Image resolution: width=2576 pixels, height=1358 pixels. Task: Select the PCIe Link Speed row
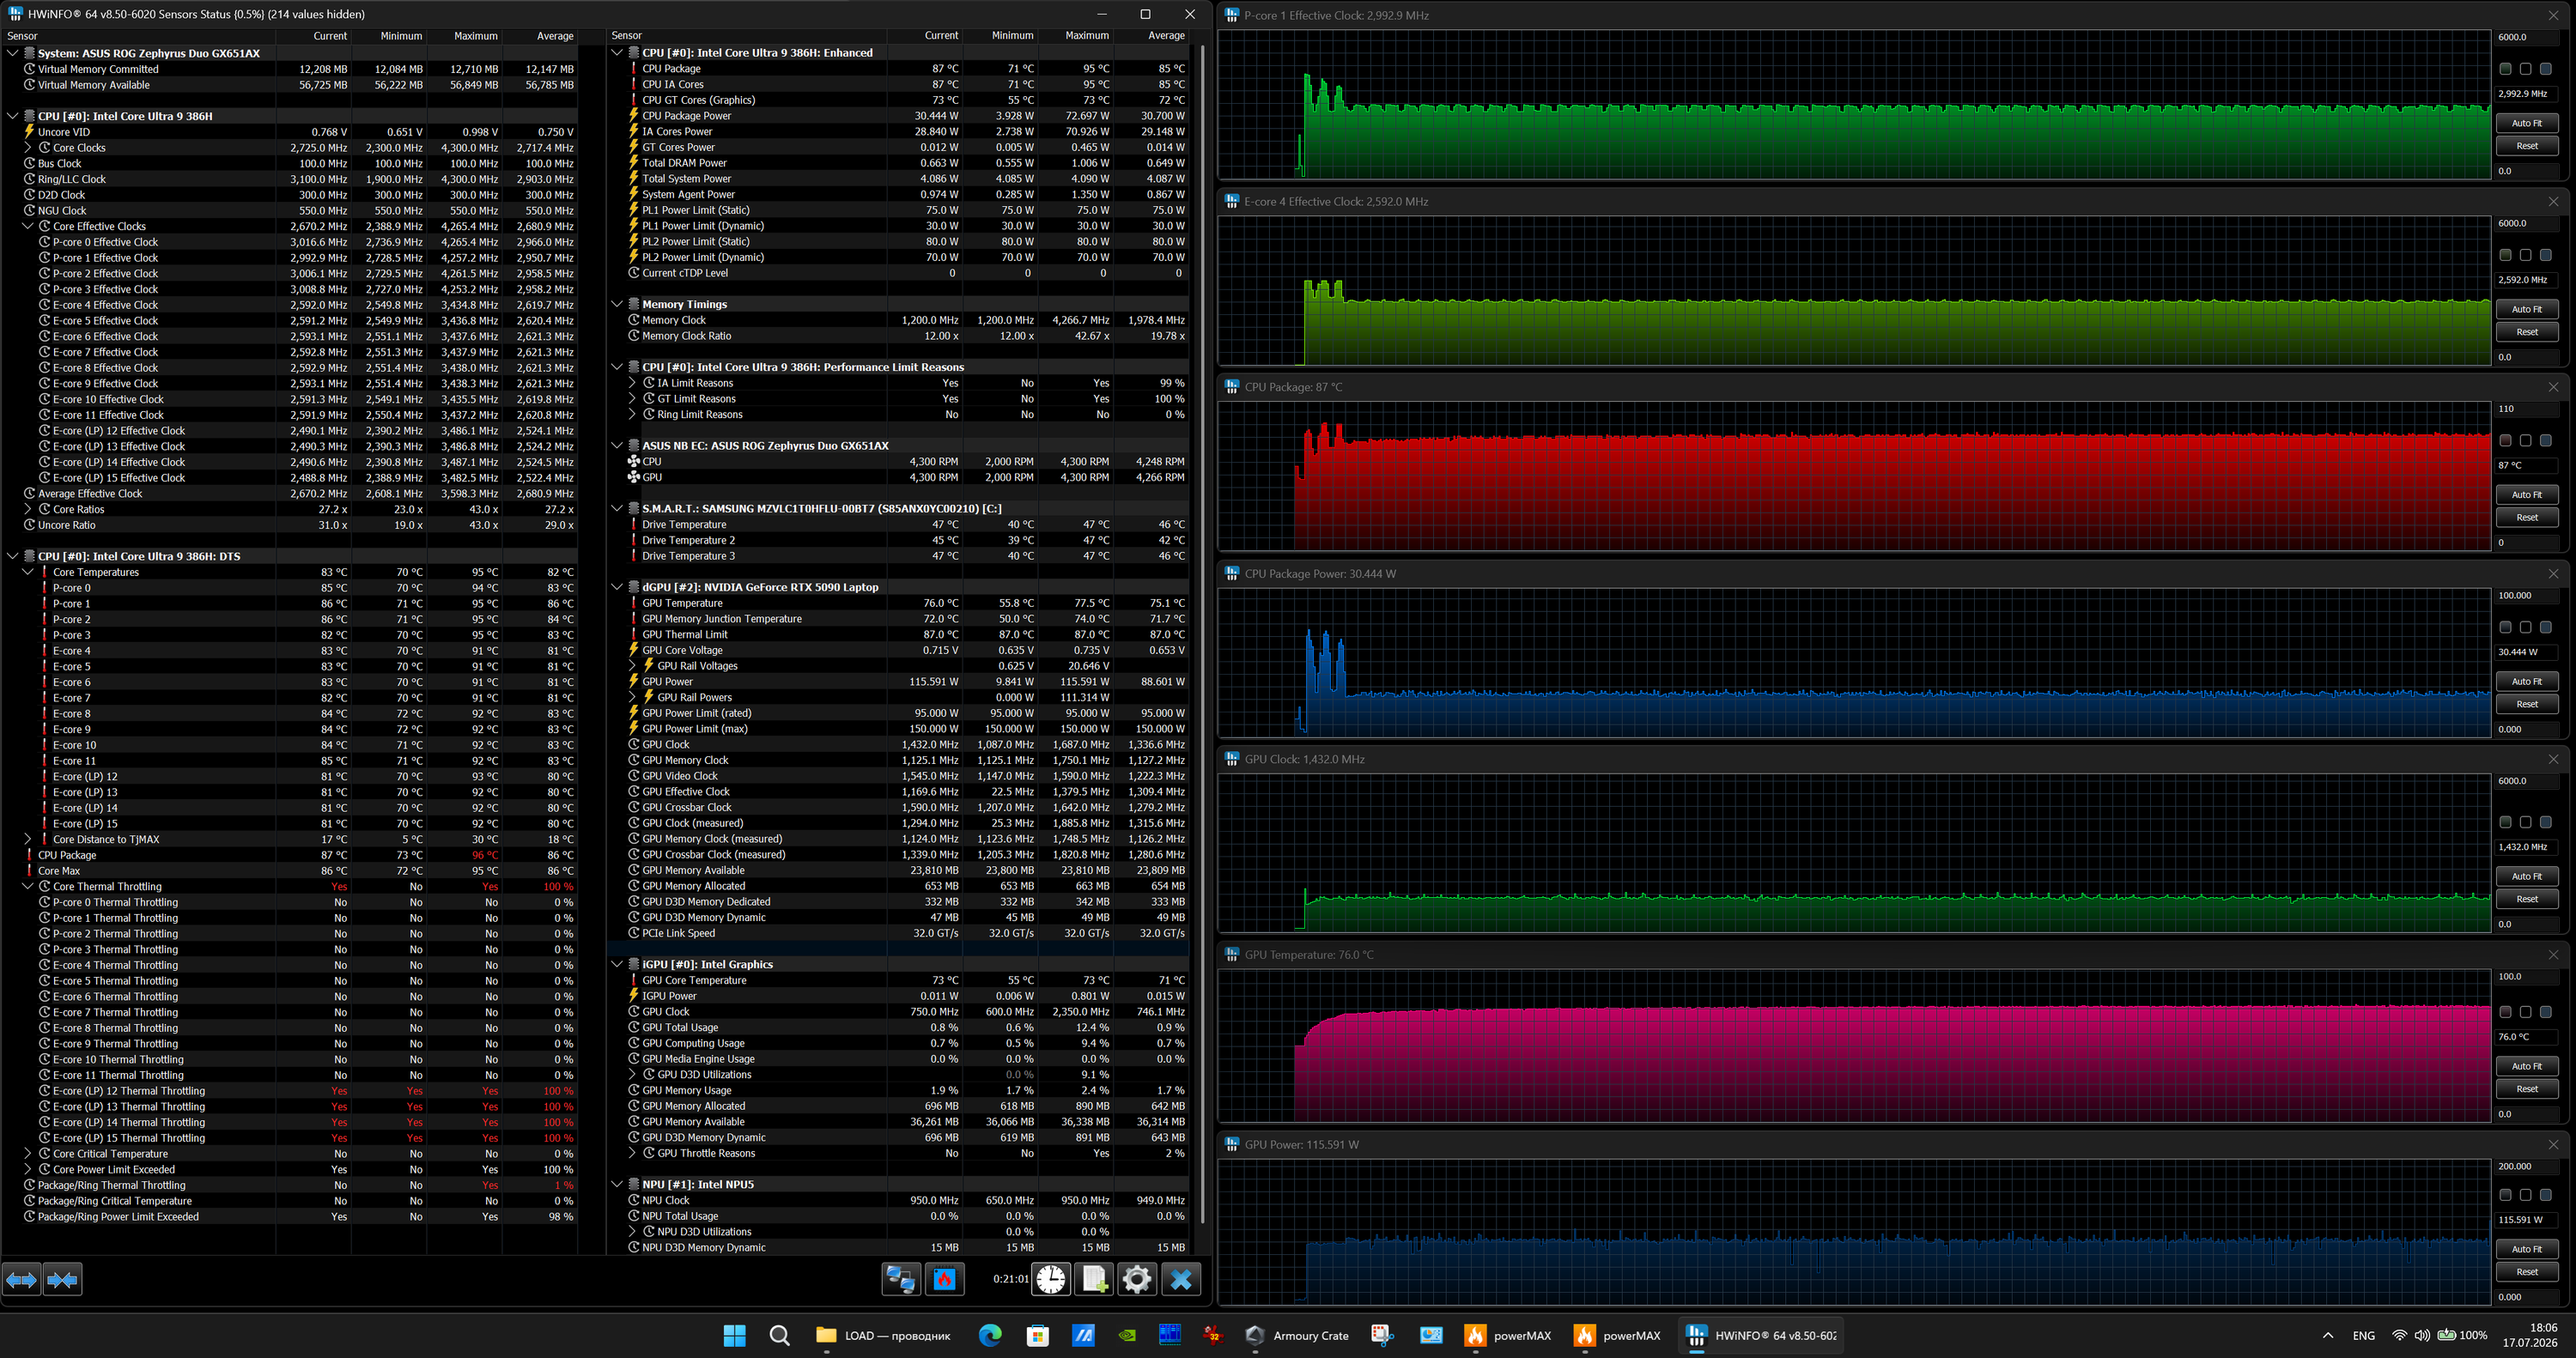coord(898,933)
